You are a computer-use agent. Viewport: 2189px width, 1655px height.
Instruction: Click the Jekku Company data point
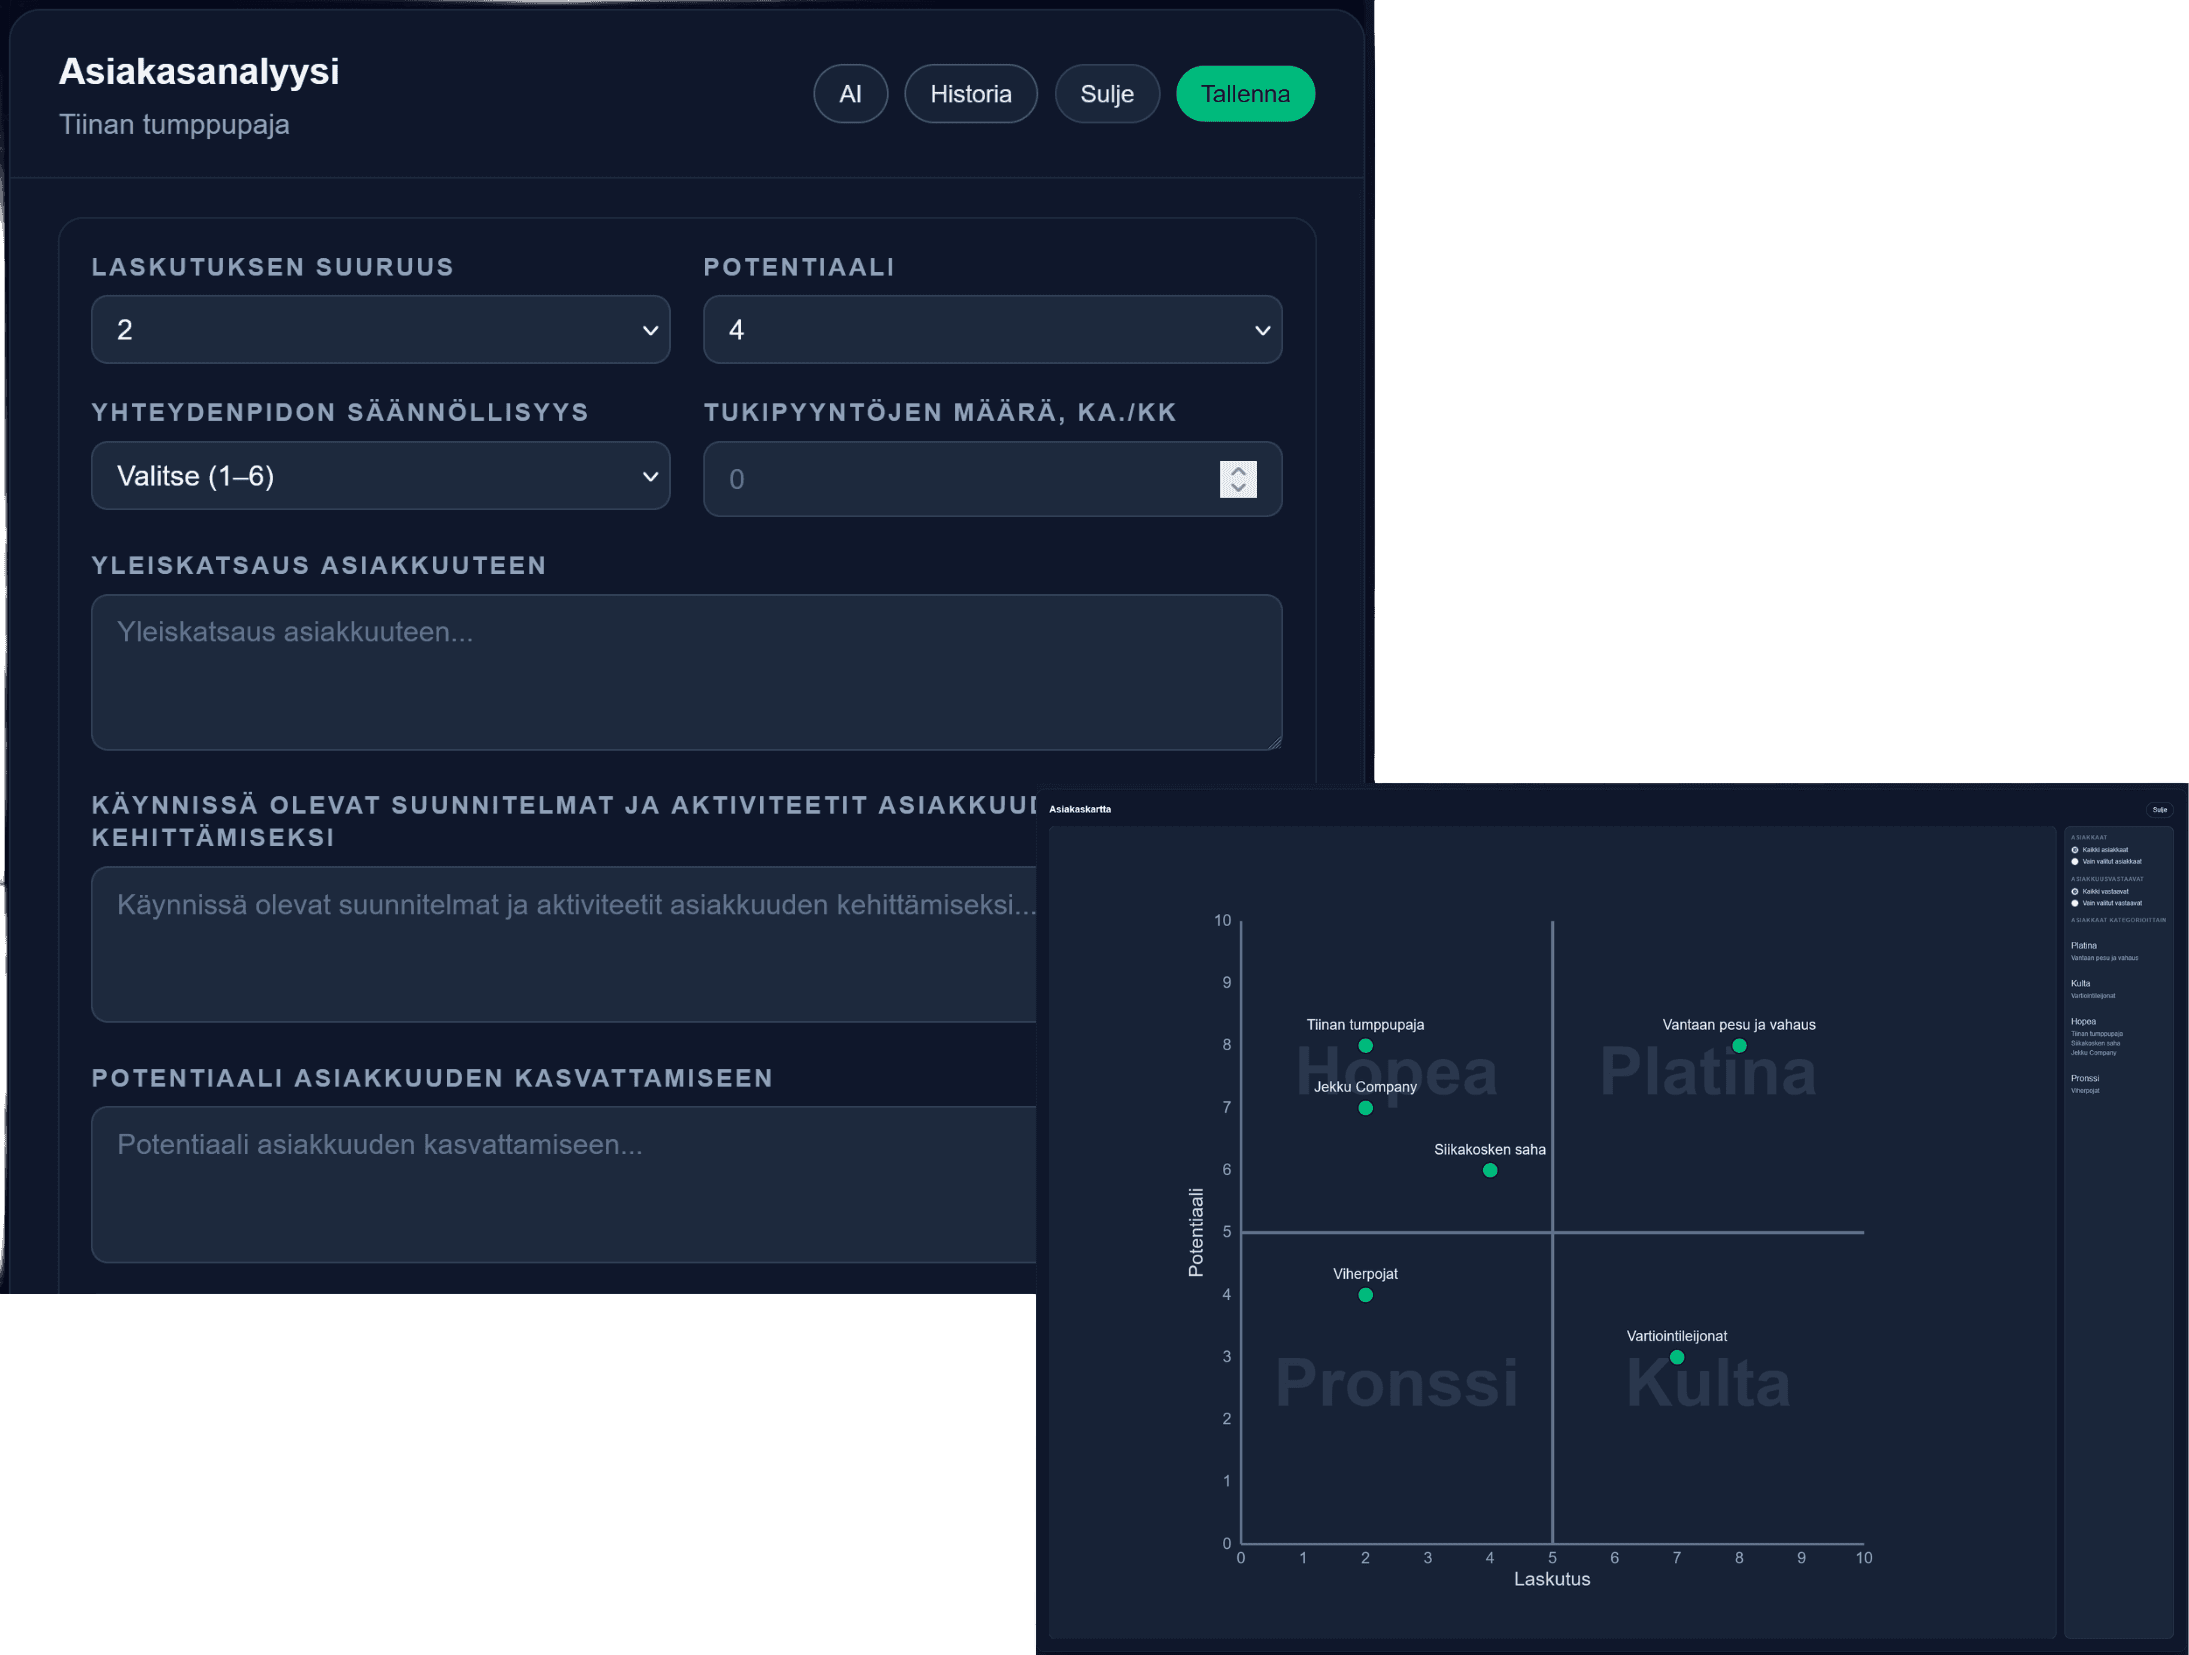pos(1365,1108)
